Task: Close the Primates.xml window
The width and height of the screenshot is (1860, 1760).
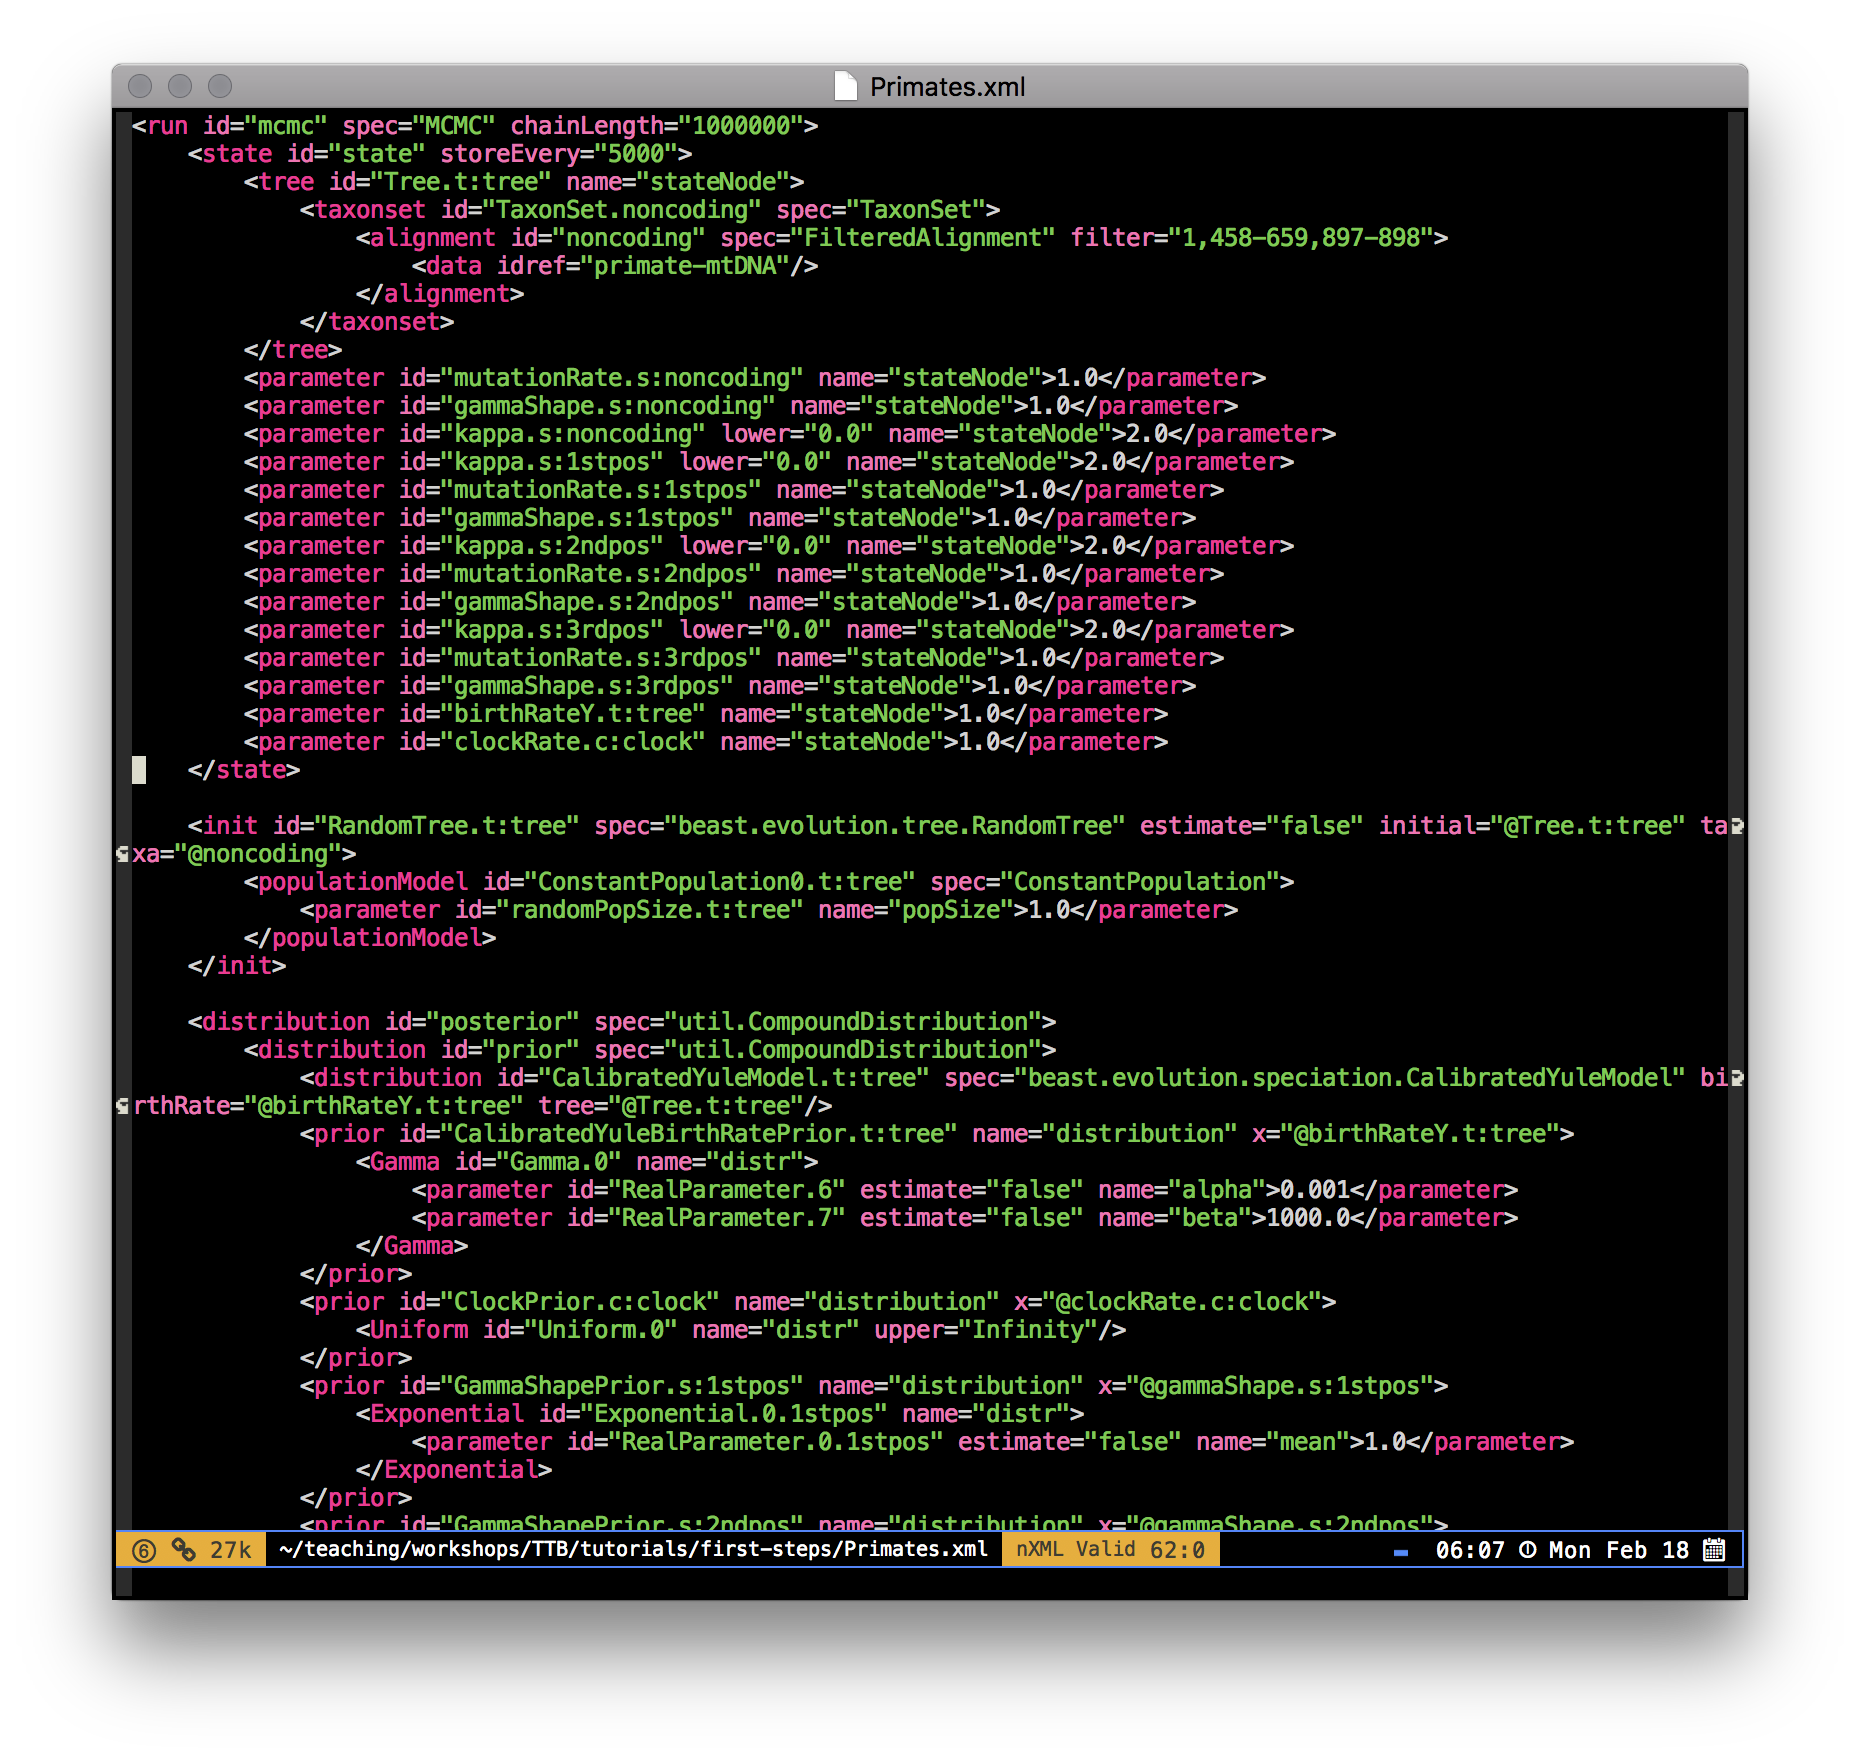Action: click(x=140, y=87)
